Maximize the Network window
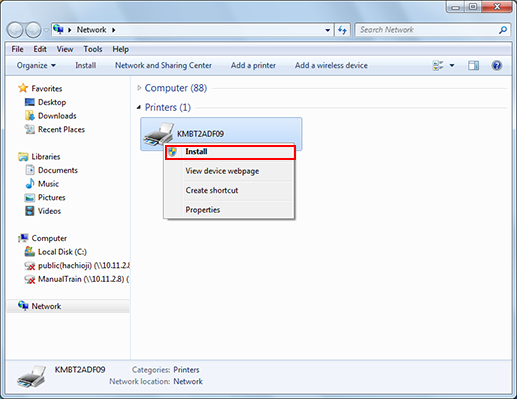 tap(473, 7)
